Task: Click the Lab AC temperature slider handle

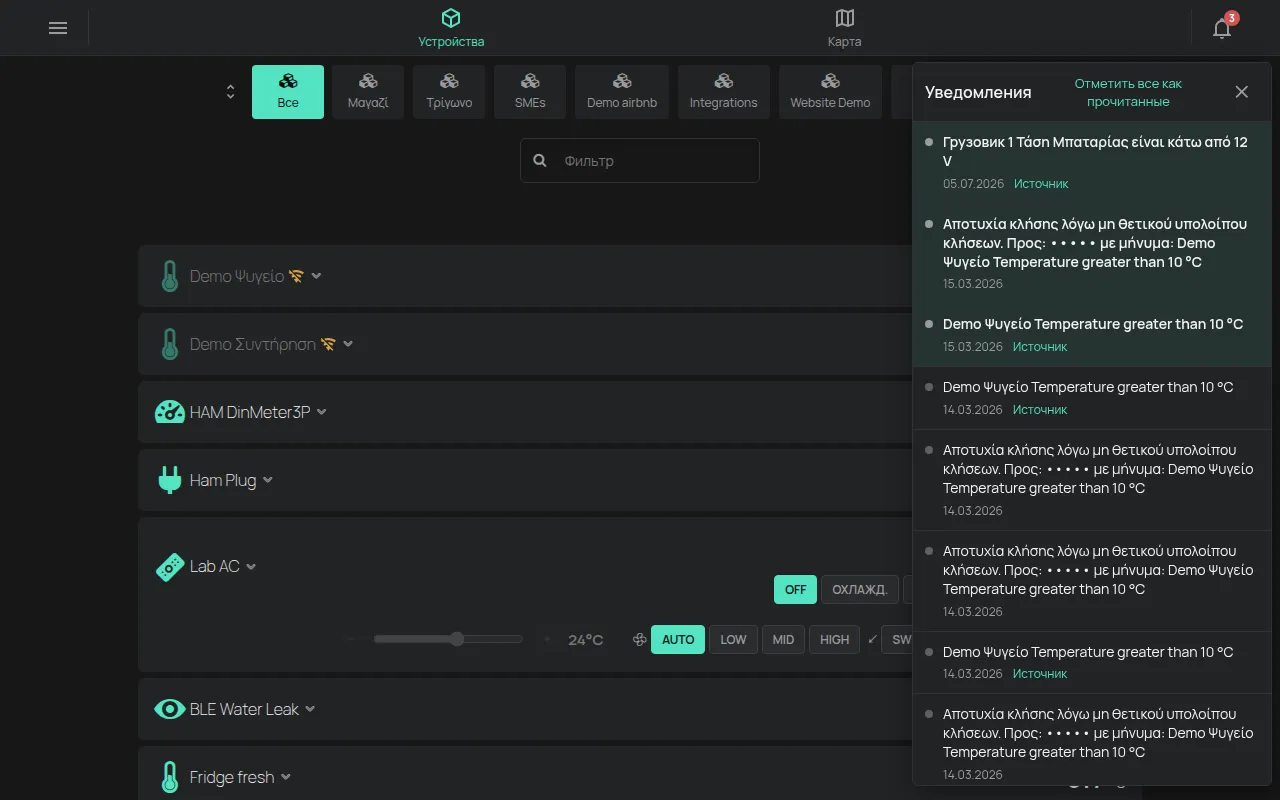Action: 457,639
